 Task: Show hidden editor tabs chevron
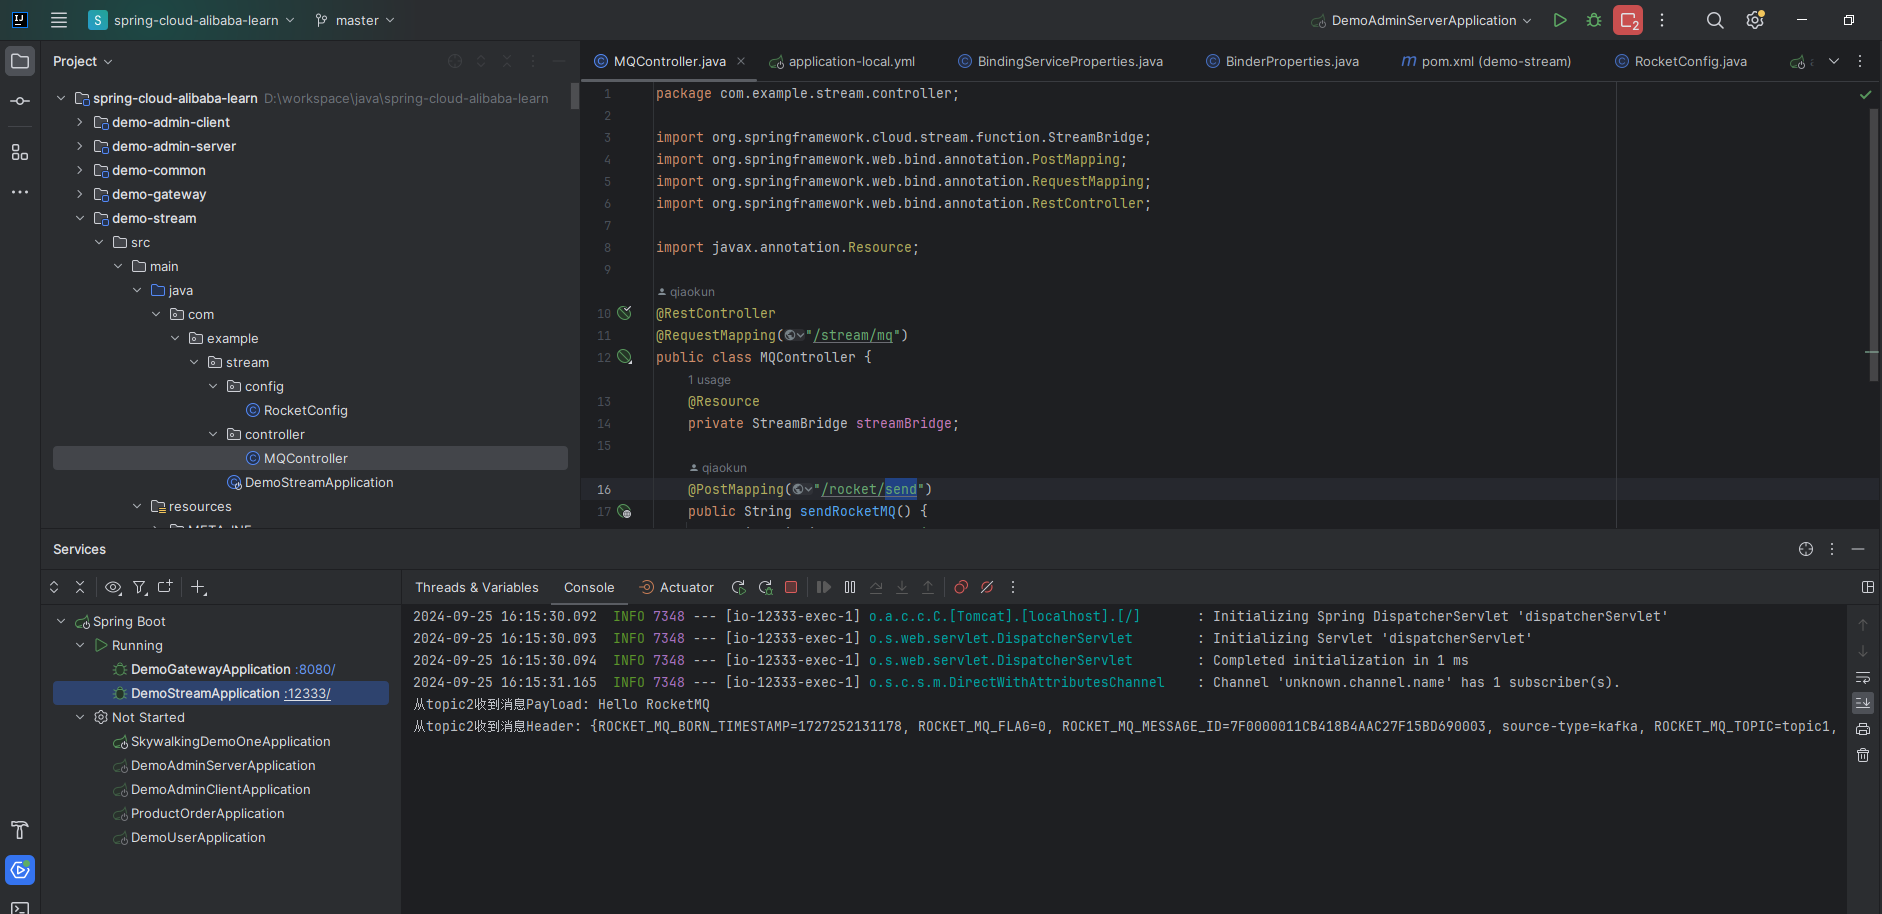coord(1834,61)
